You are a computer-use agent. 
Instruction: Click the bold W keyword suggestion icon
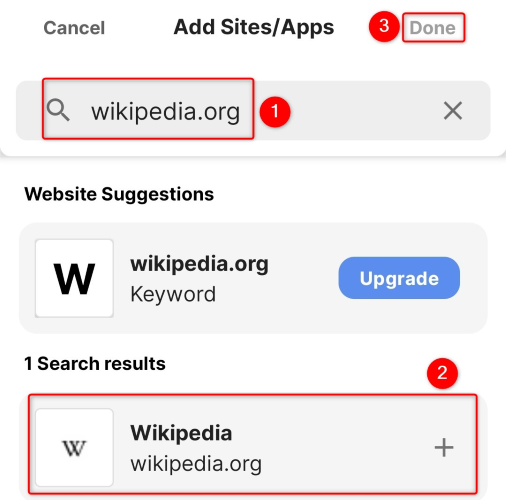[x=74, y=278]
